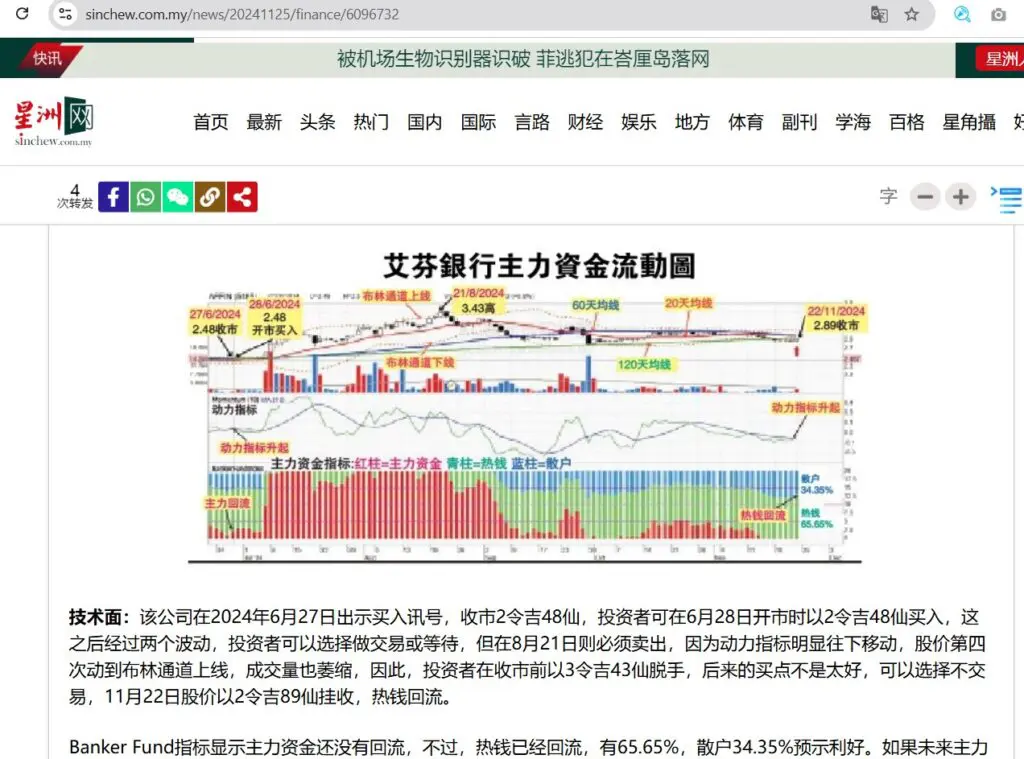Open the 财经 menu item

pos(585,121)
